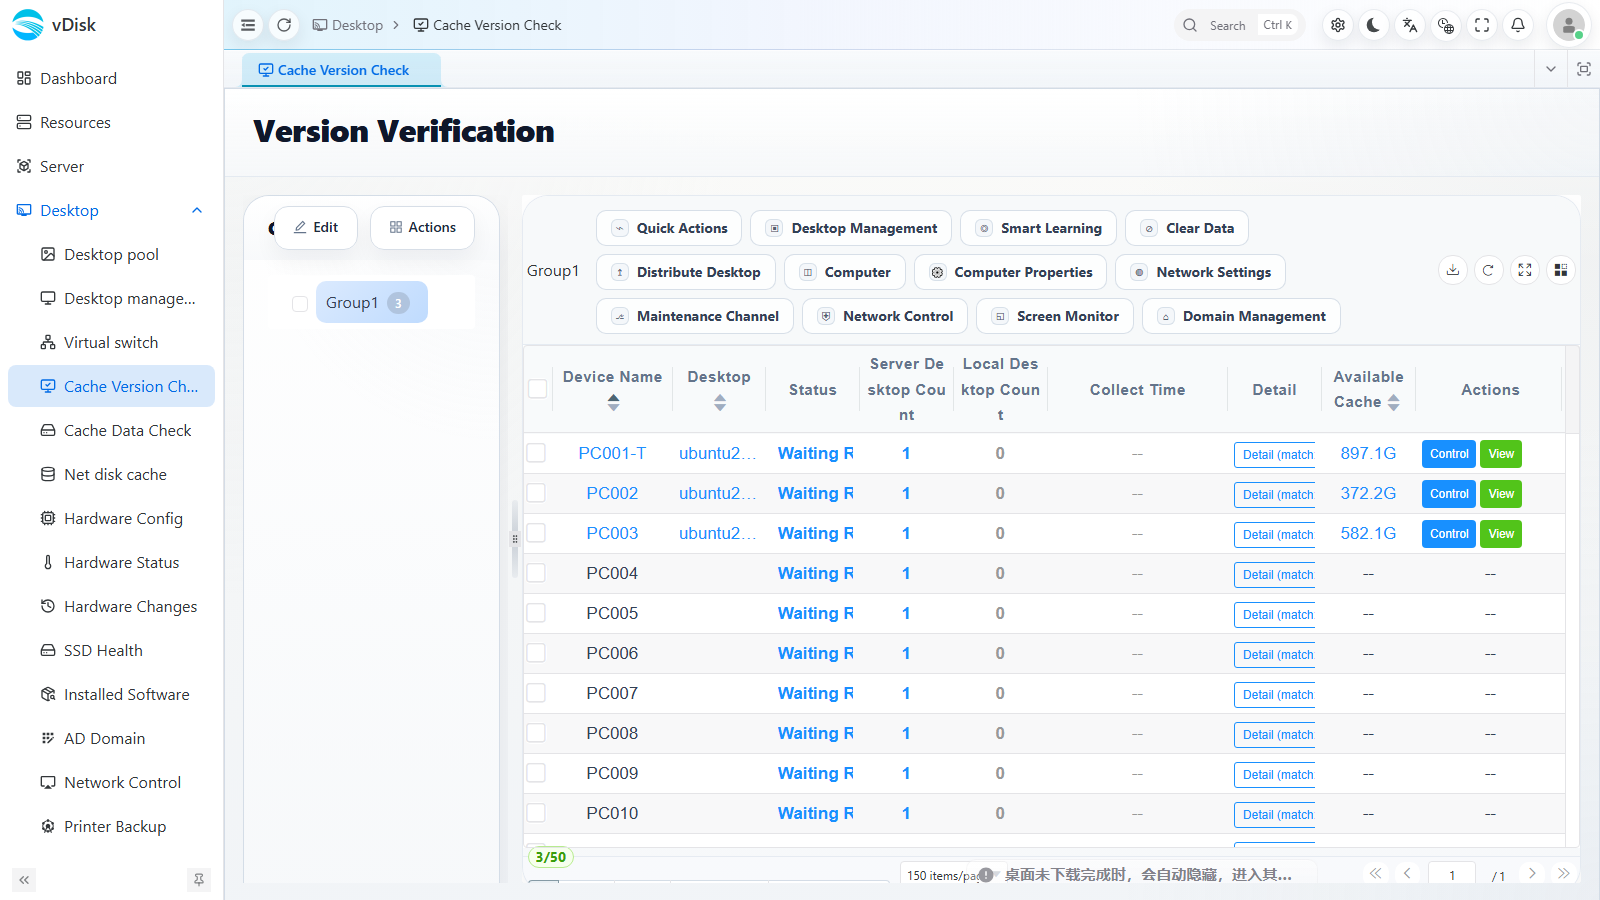This screenshot has width=1600, height=900.
Task: Open the notifications bell
Action: point(1518,25)
